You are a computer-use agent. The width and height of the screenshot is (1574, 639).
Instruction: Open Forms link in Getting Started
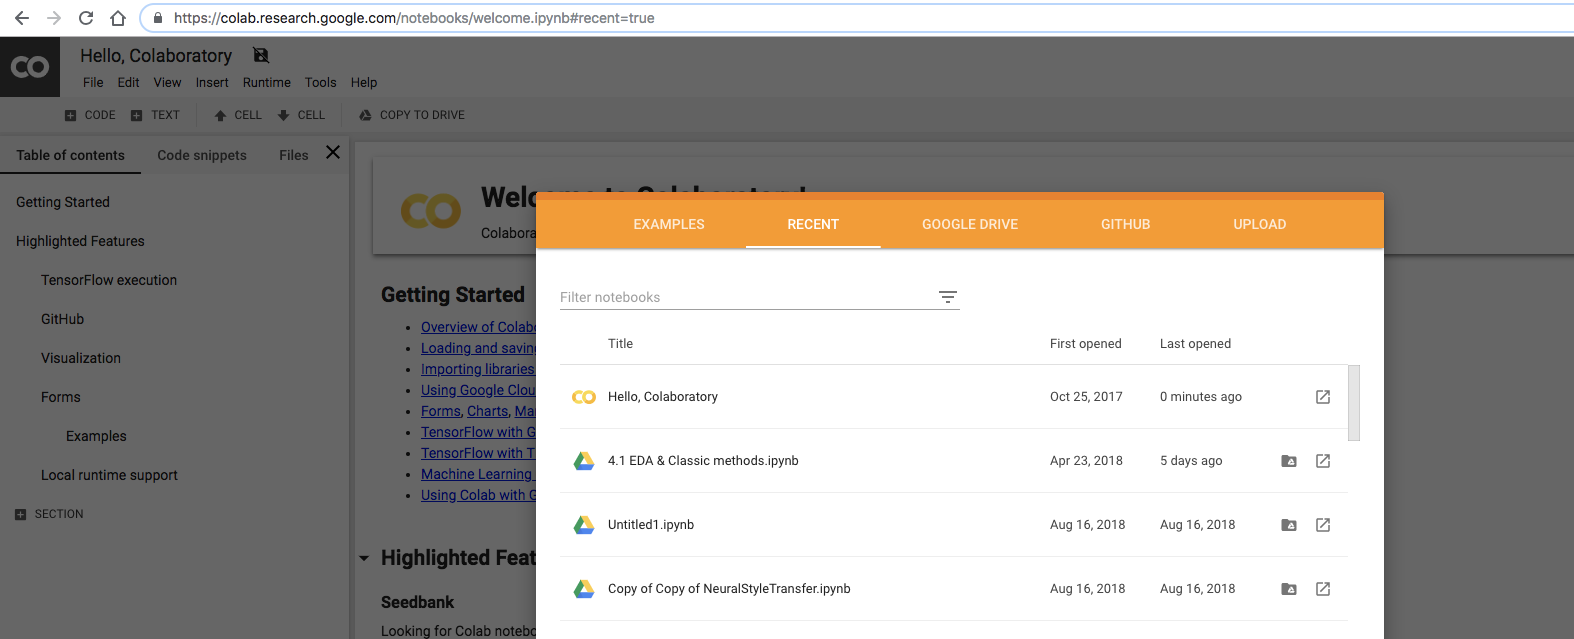(x=441, y=411)
